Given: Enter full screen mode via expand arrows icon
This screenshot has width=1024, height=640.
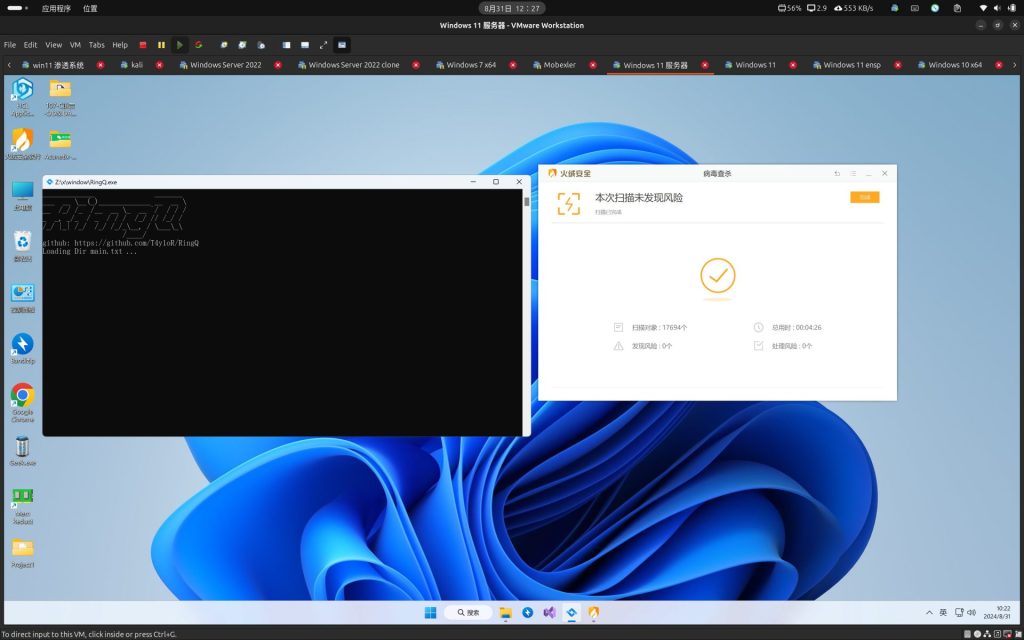Looking at the screenshot, I should pyautogui.click(x=323, y=45).
